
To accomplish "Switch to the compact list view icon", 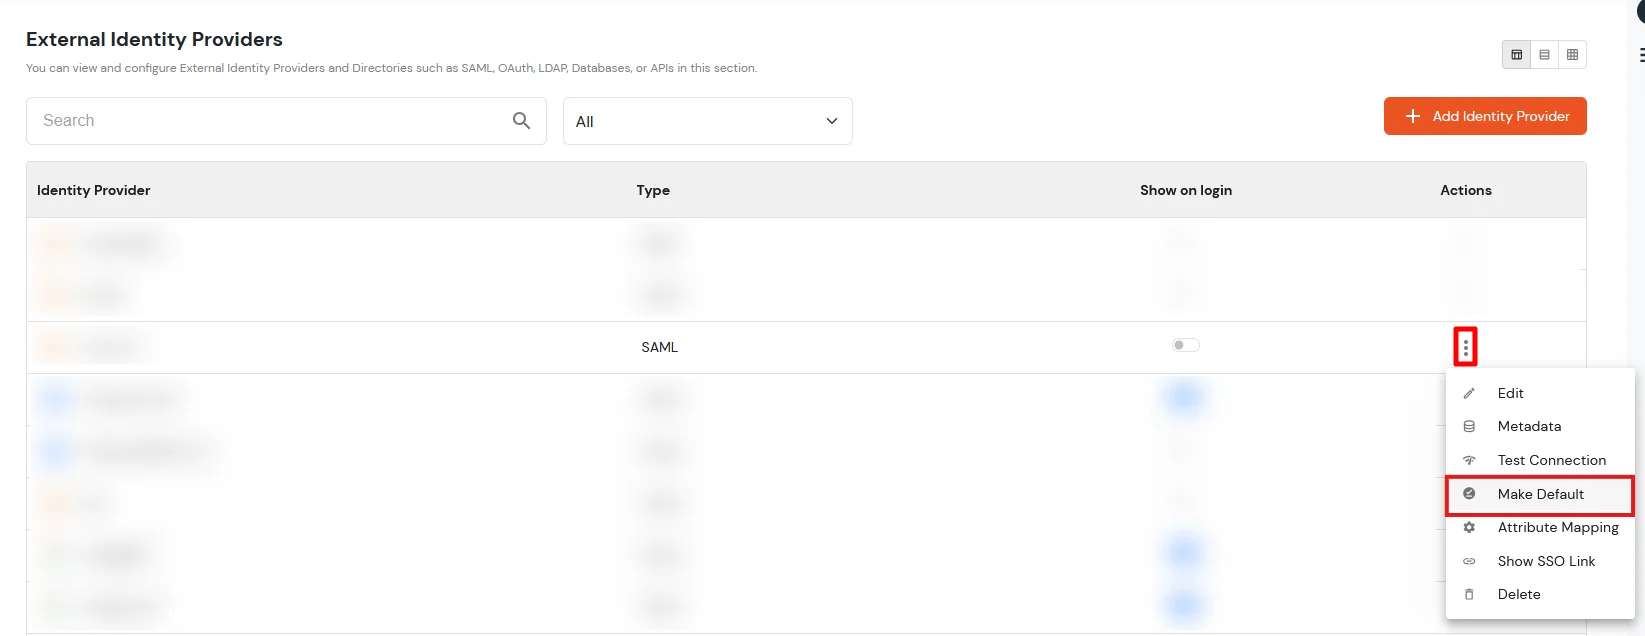I will 1544,54.
